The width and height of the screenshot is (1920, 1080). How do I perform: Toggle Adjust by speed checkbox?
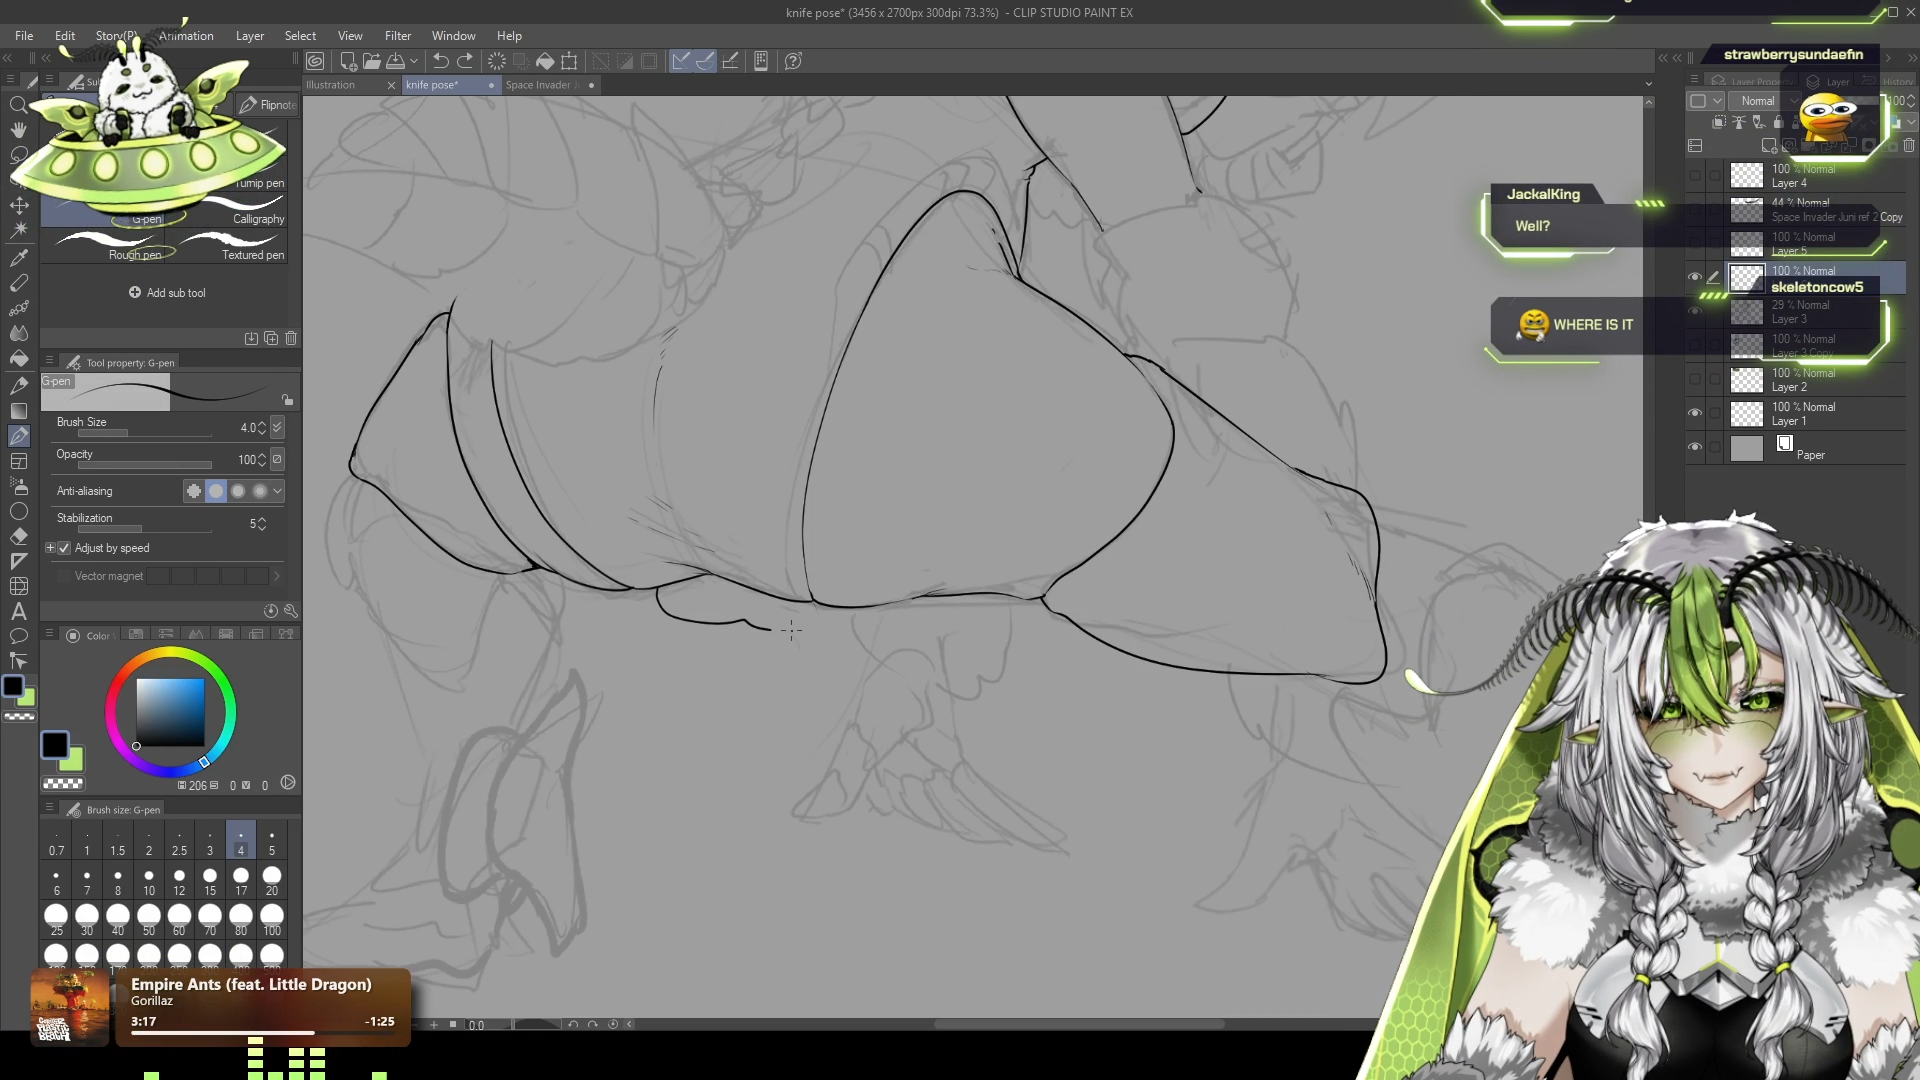pyautogui.click(x=64, y=548)
